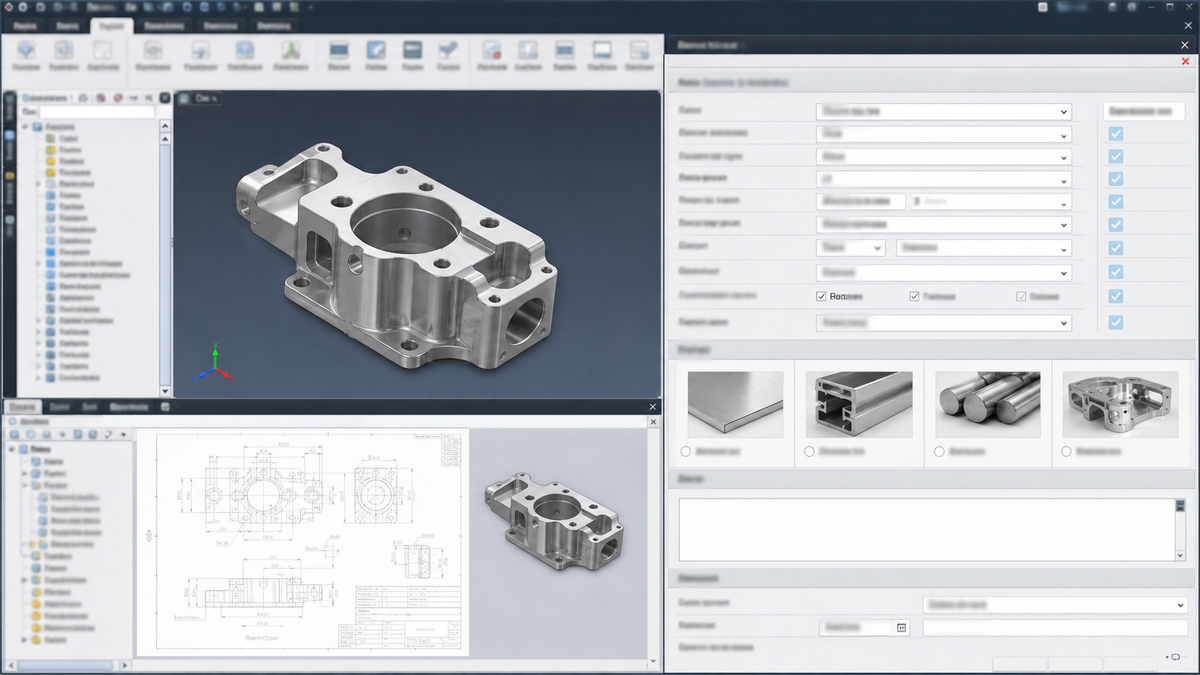1200x675 pixels.
Task: Click inside the large empty text area
Action: click(925, 529)
